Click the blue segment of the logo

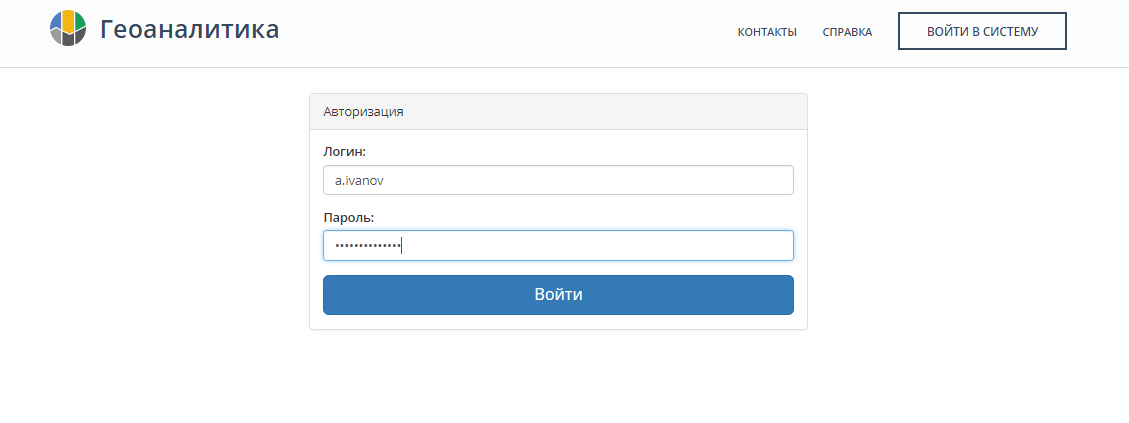coord(56,21)
